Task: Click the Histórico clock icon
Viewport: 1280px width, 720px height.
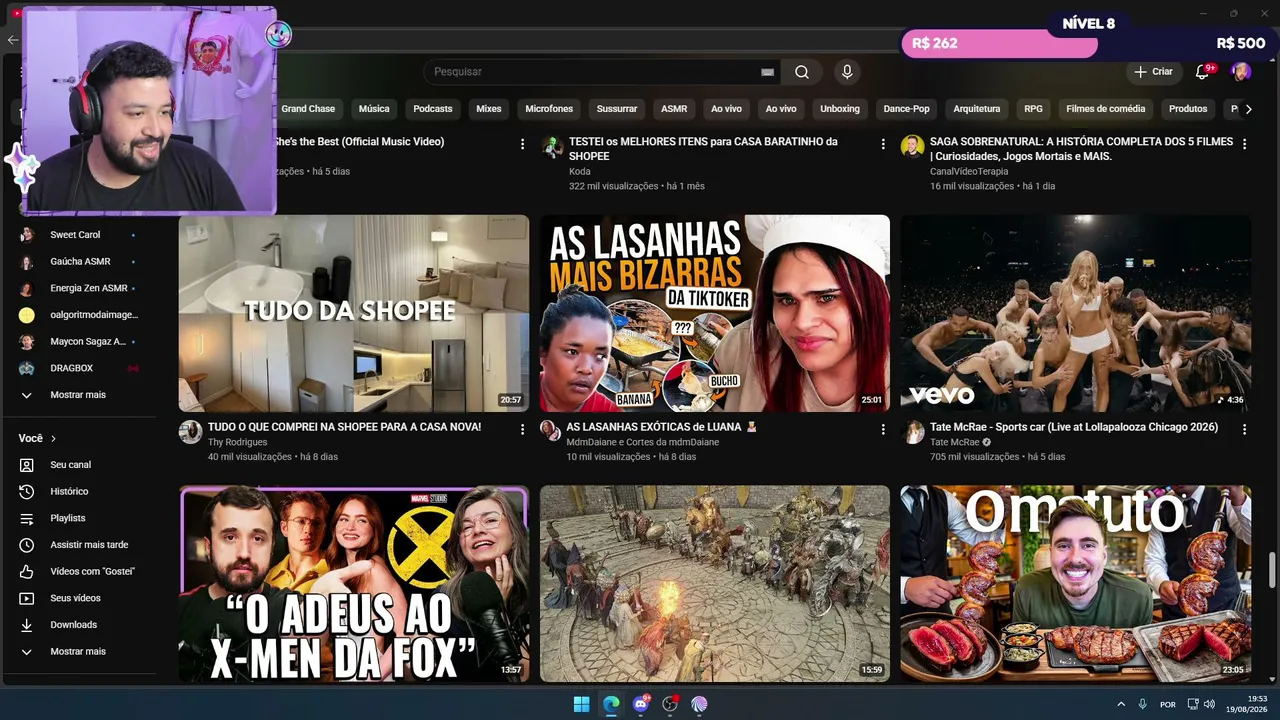Action: pyautogui.click(x=27, y=492)
